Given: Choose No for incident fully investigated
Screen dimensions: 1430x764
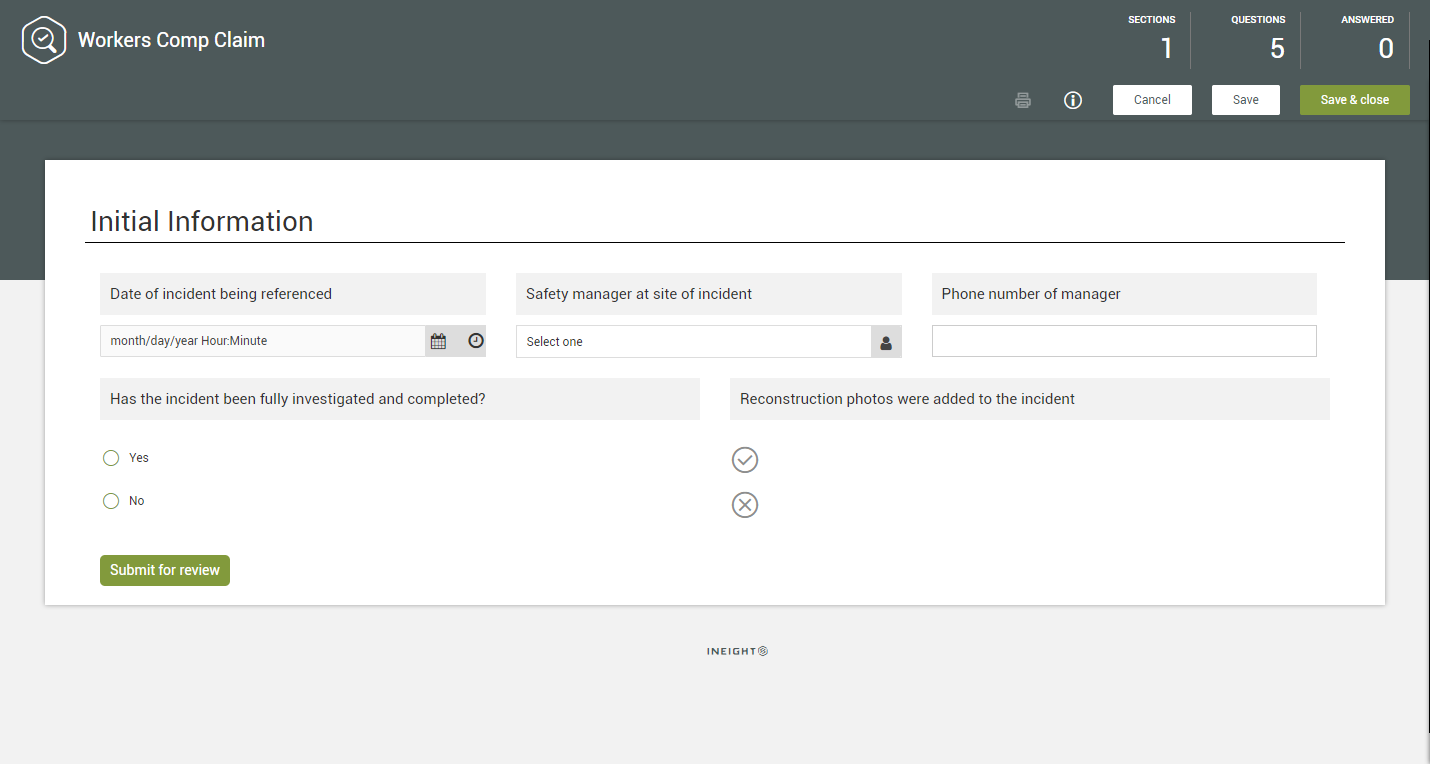Looking at the screenshot, I should coord(111,501).
